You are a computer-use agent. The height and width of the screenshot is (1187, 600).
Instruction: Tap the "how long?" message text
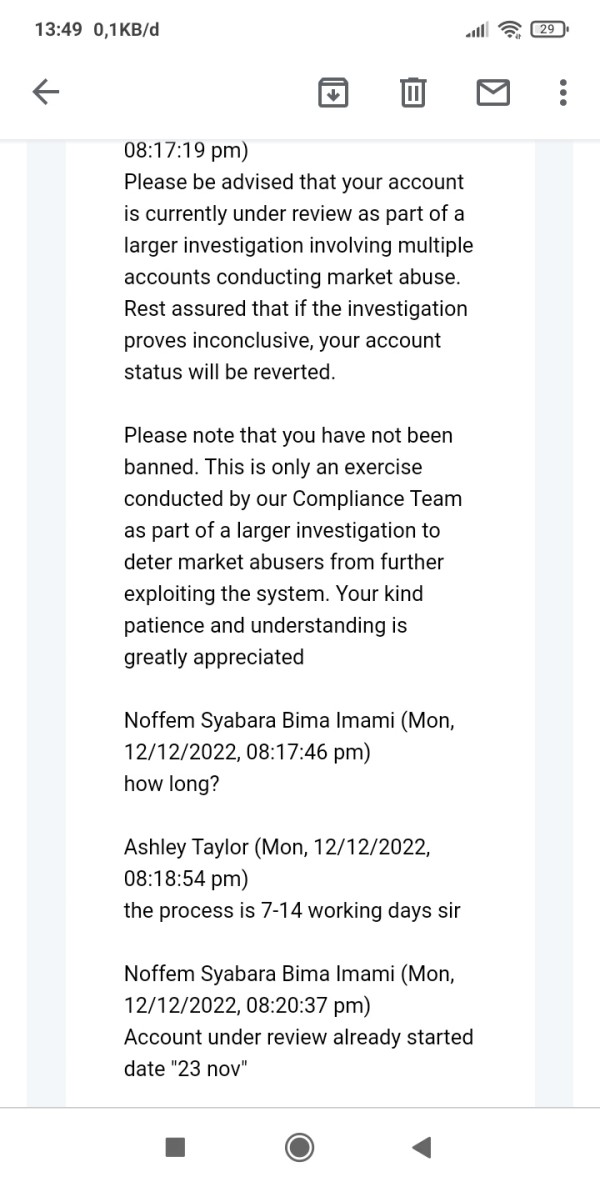171,784
